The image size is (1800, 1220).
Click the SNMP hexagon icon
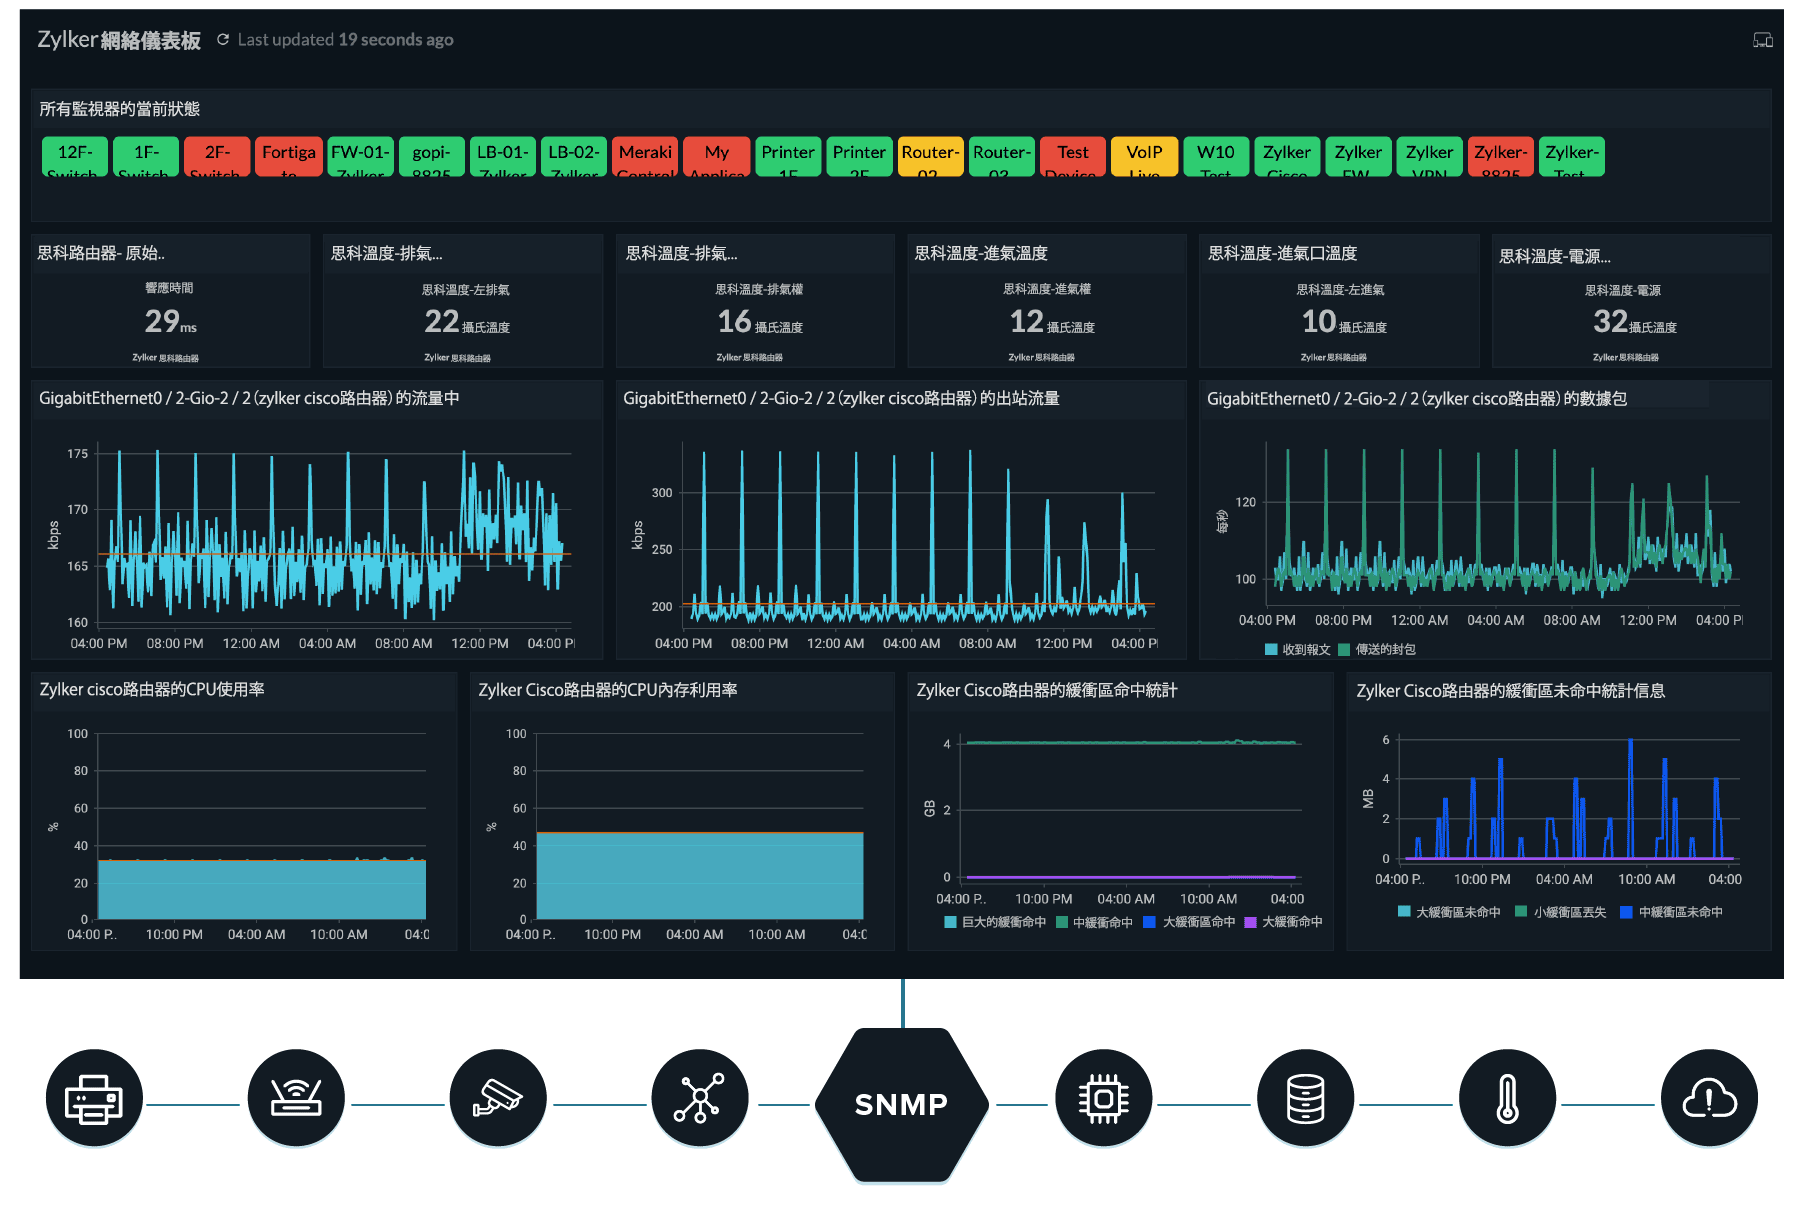point(901,1103)
